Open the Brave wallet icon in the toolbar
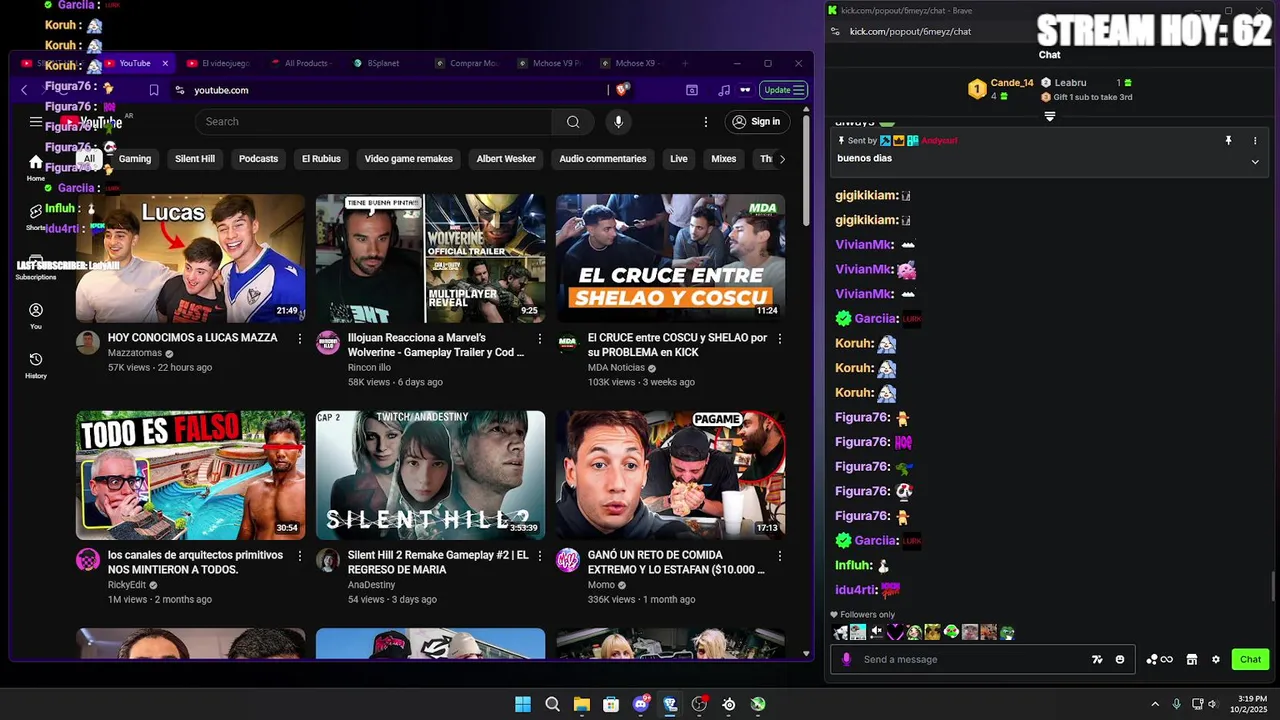Screen dimensions: 1280x720 [x=692, y=90]
